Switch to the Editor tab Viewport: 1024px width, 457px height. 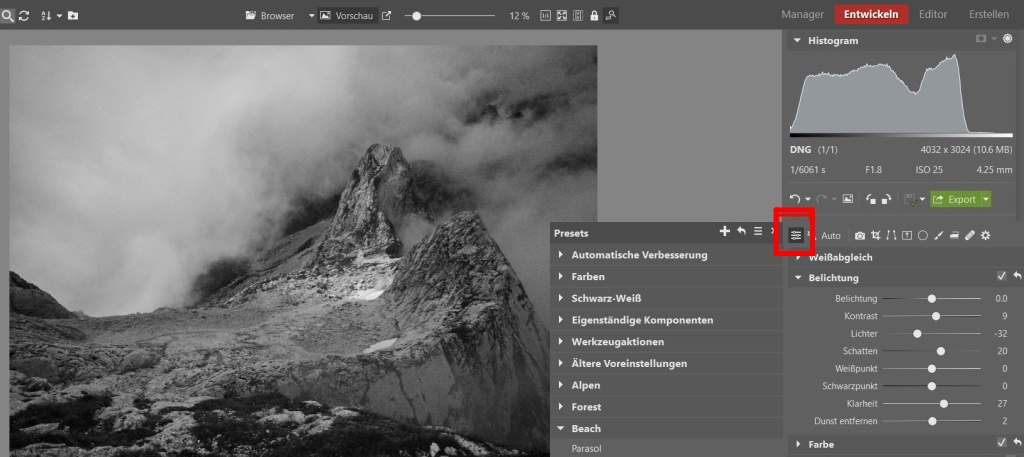(x=933, y=15)
